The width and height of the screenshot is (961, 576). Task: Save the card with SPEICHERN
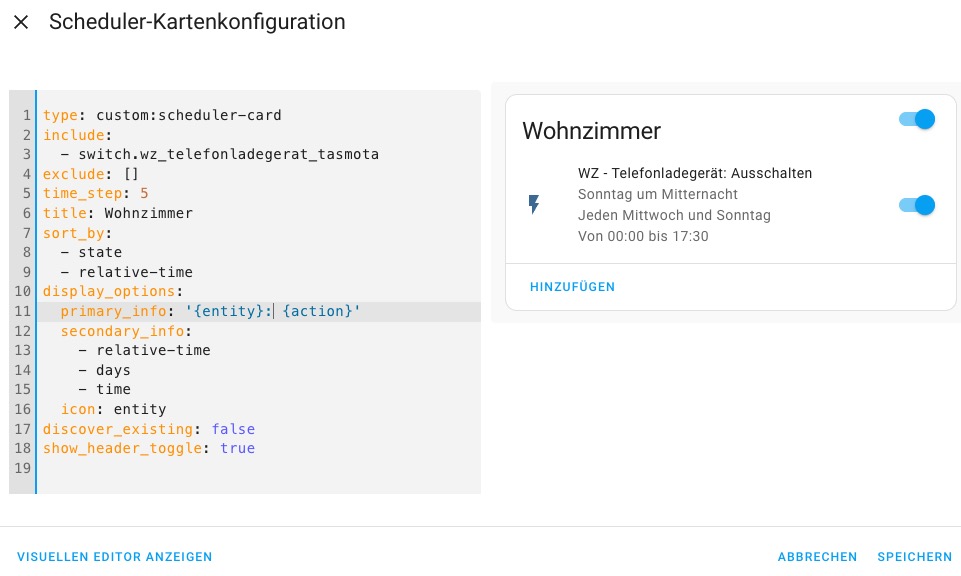[x=914, y=557]
